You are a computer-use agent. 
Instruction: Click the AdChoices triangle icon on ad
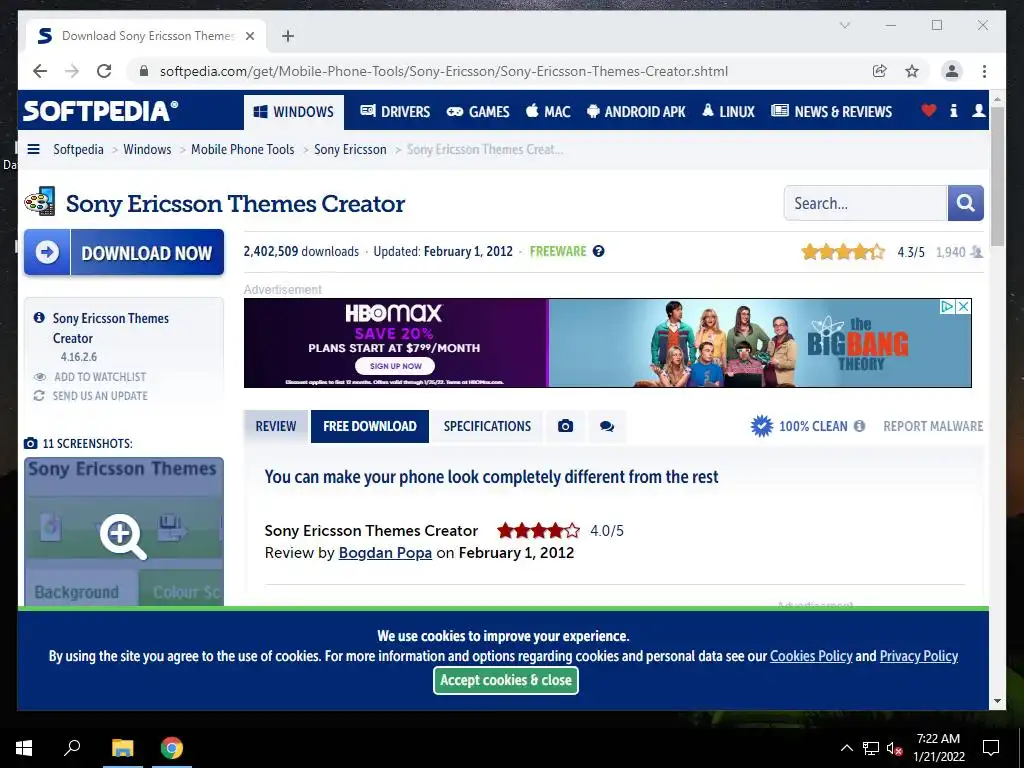coord(947,306)
